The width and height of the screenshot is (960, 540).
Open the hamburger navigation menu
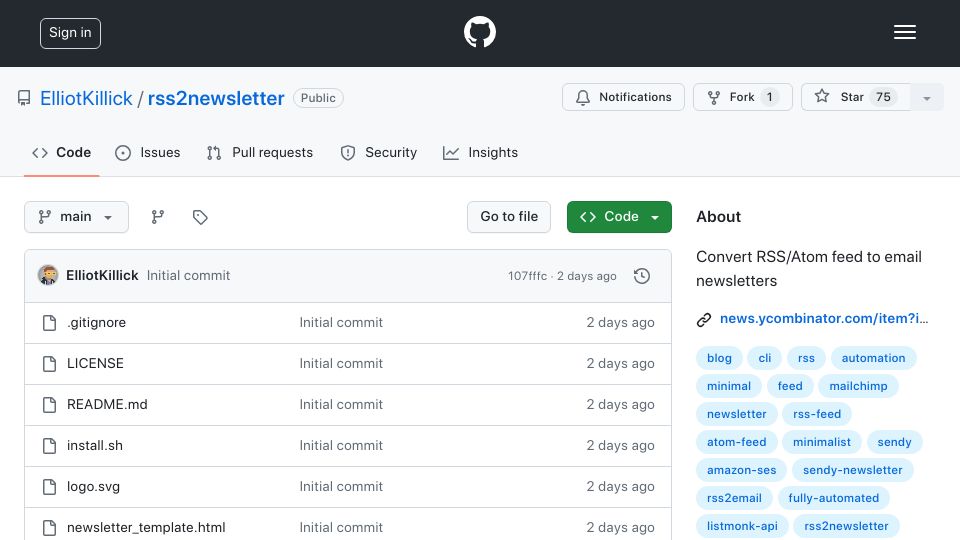tap(904, 32)
